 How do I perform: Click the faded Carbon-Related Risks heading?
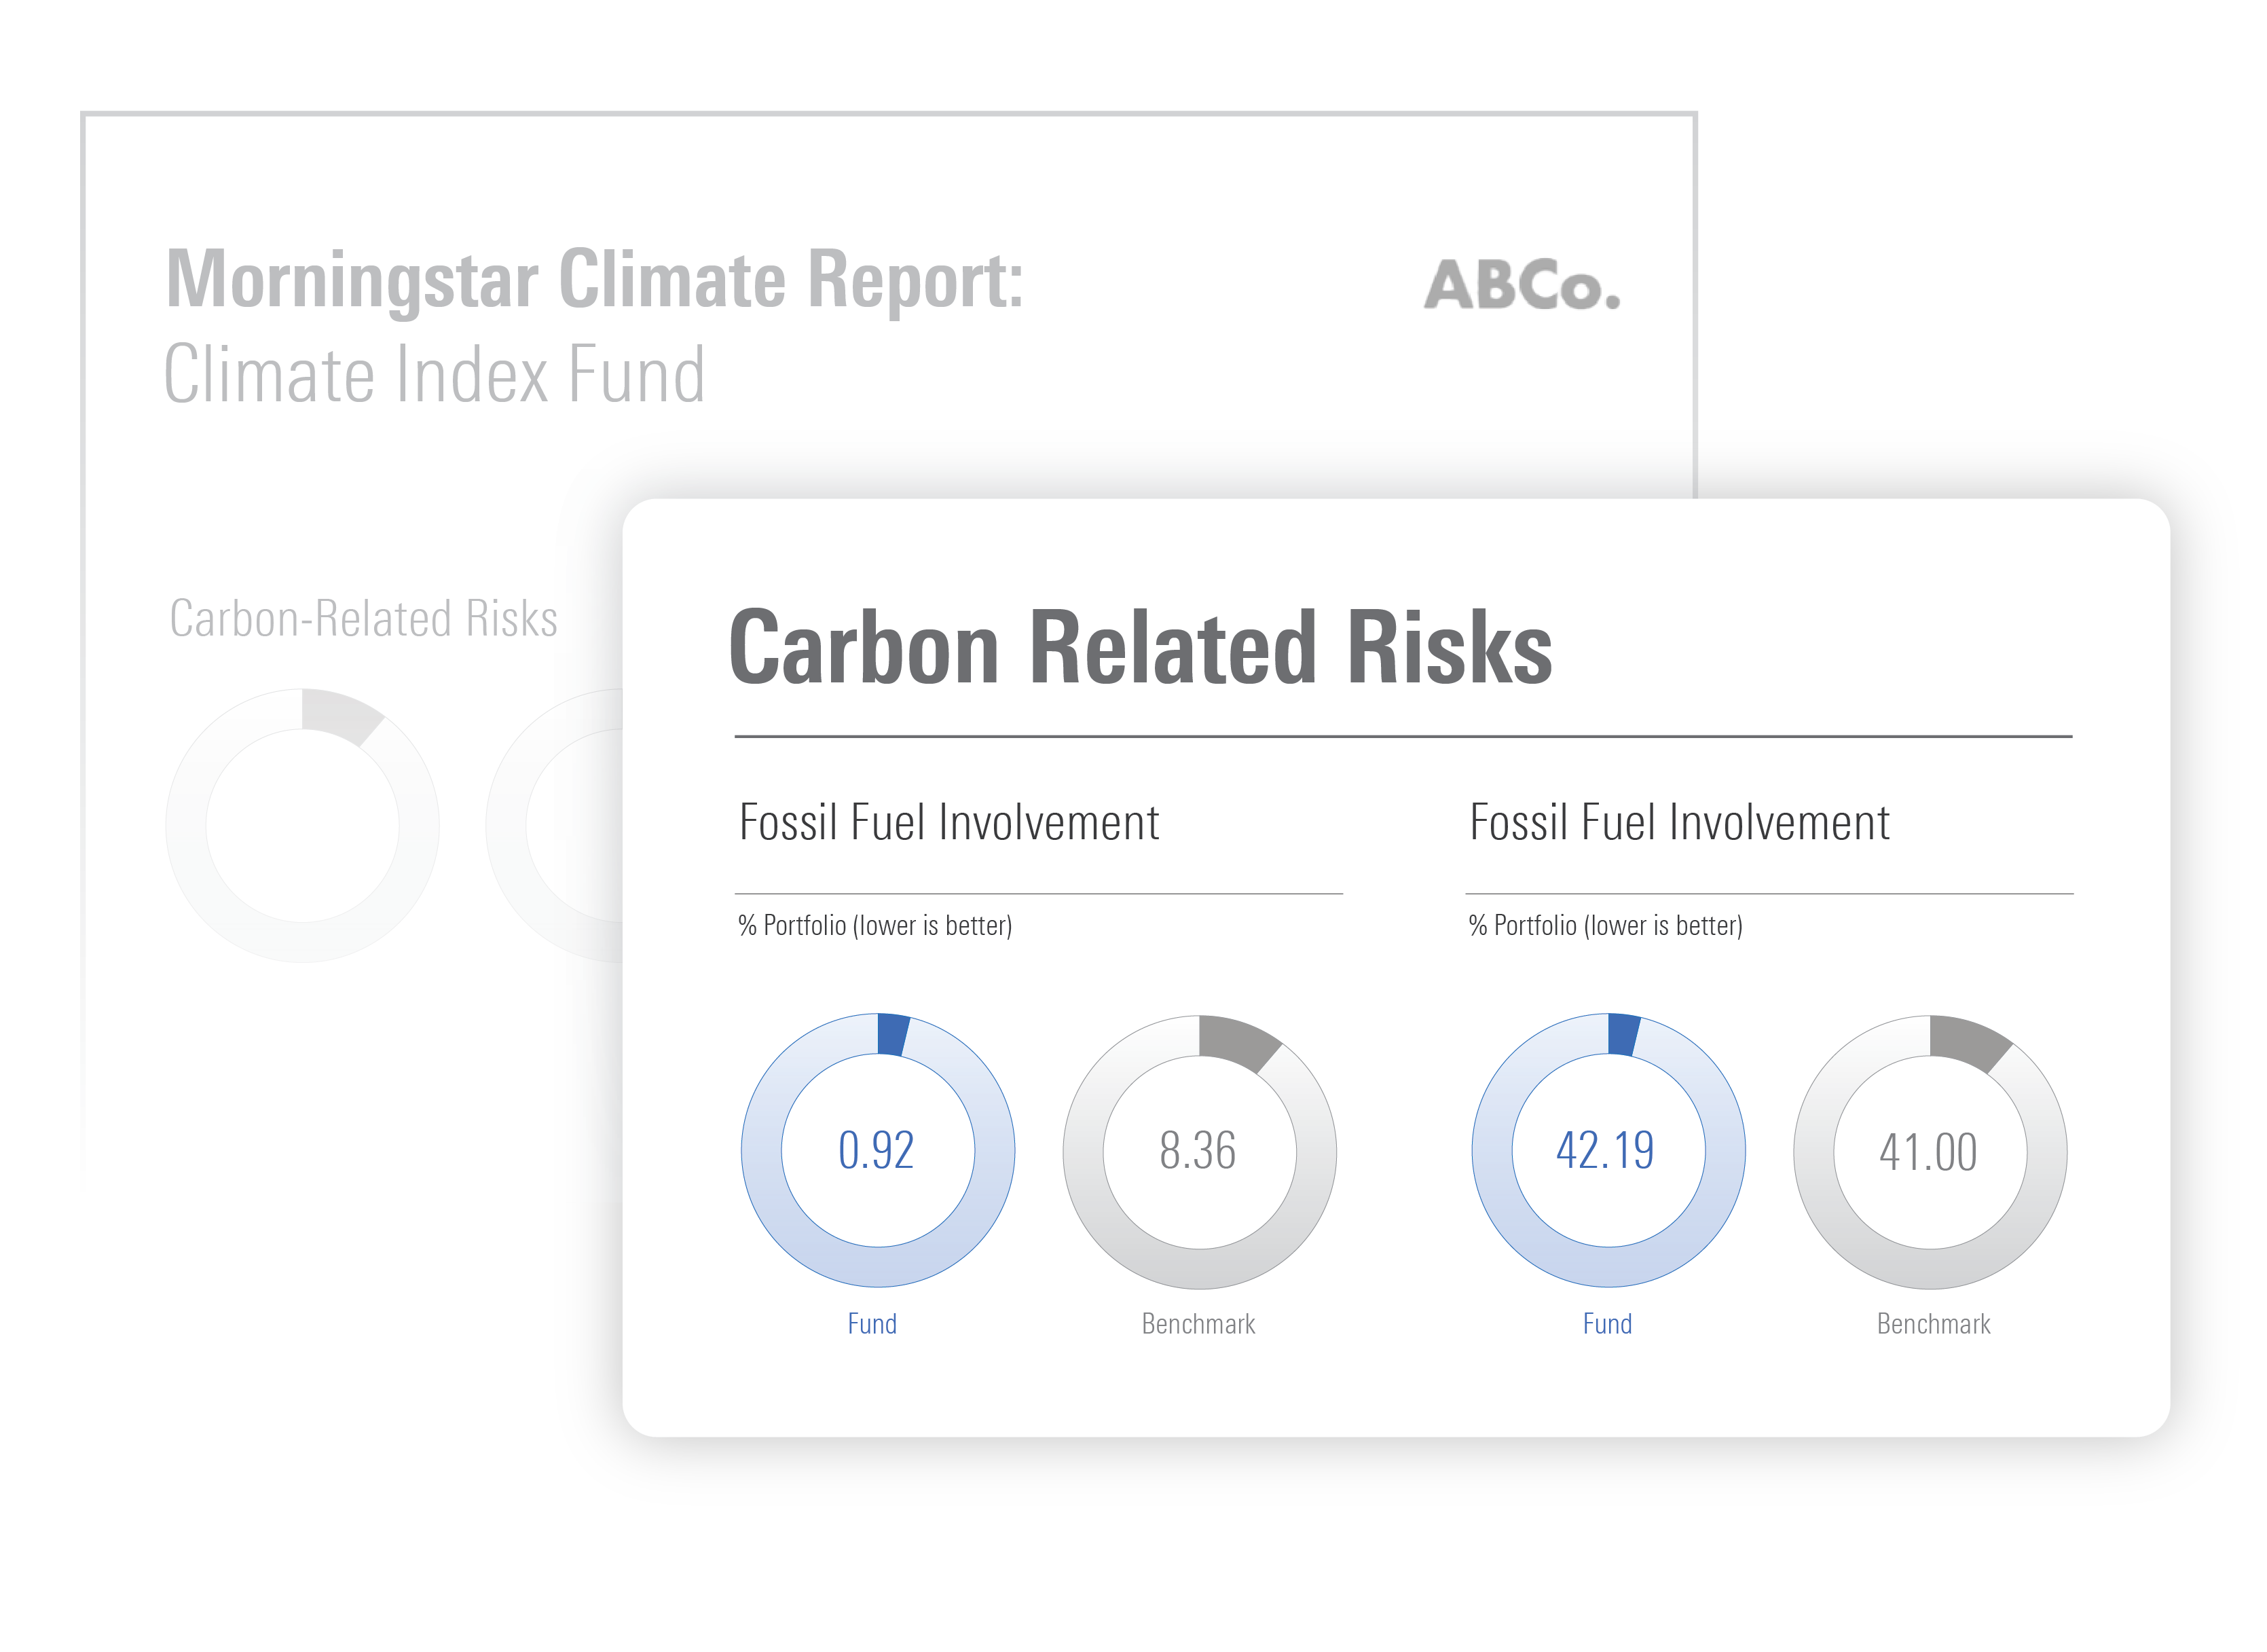click(363, 619)
